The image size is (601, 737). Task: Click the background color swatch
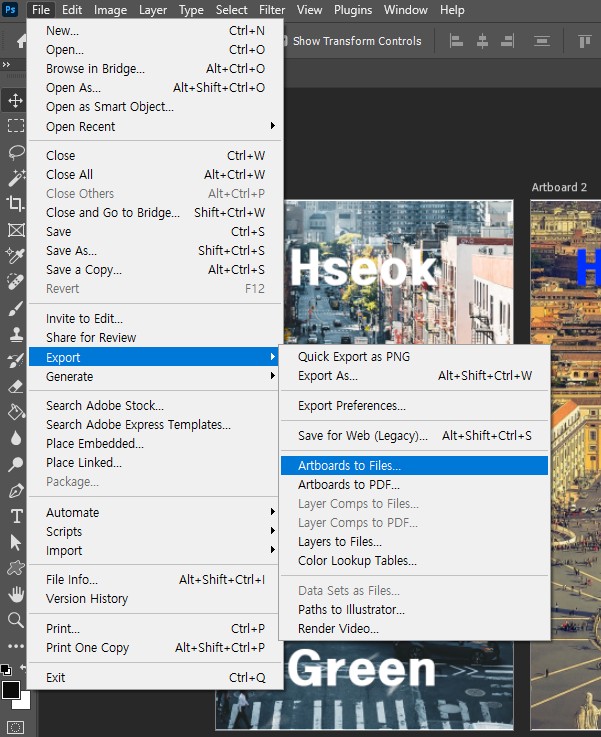coord(25,703)
